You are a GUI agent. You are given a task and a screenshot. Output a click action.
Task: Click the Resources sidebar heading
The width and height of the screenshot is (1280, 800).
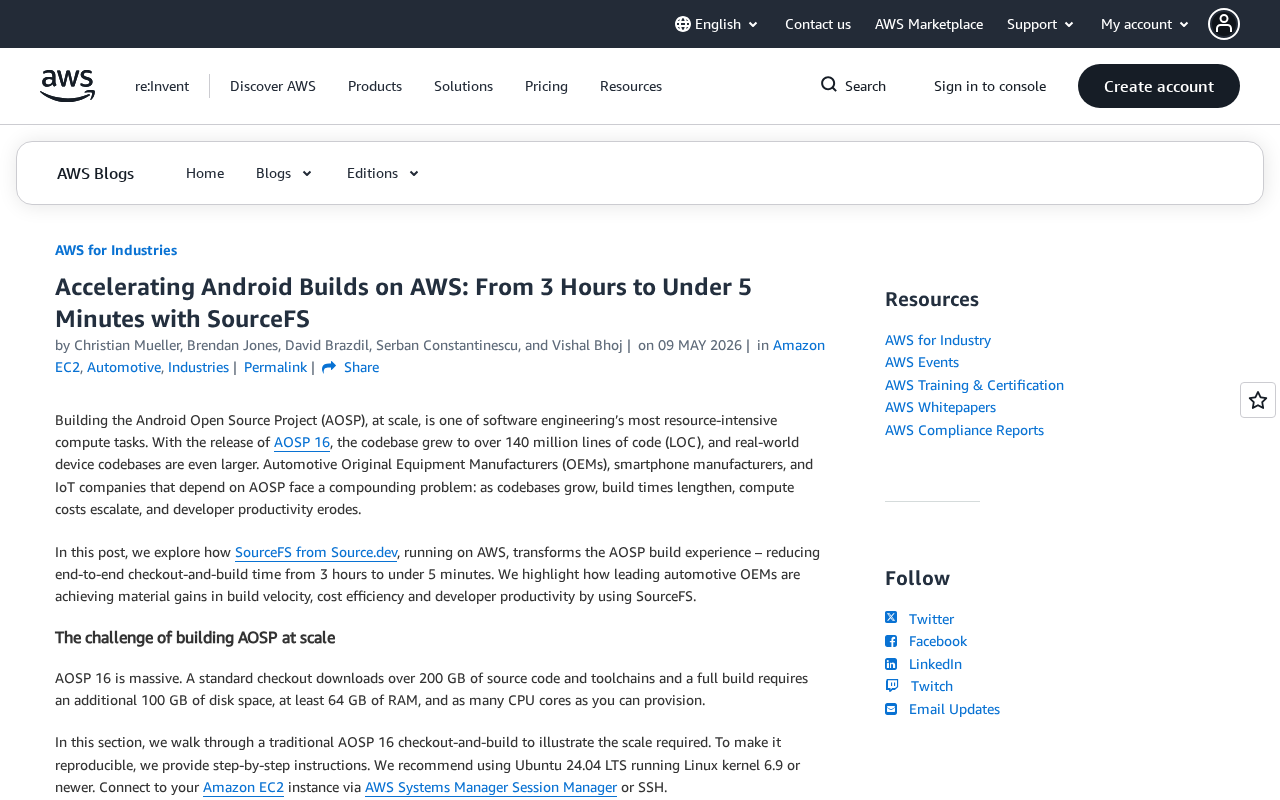click(x=932, y=299)
